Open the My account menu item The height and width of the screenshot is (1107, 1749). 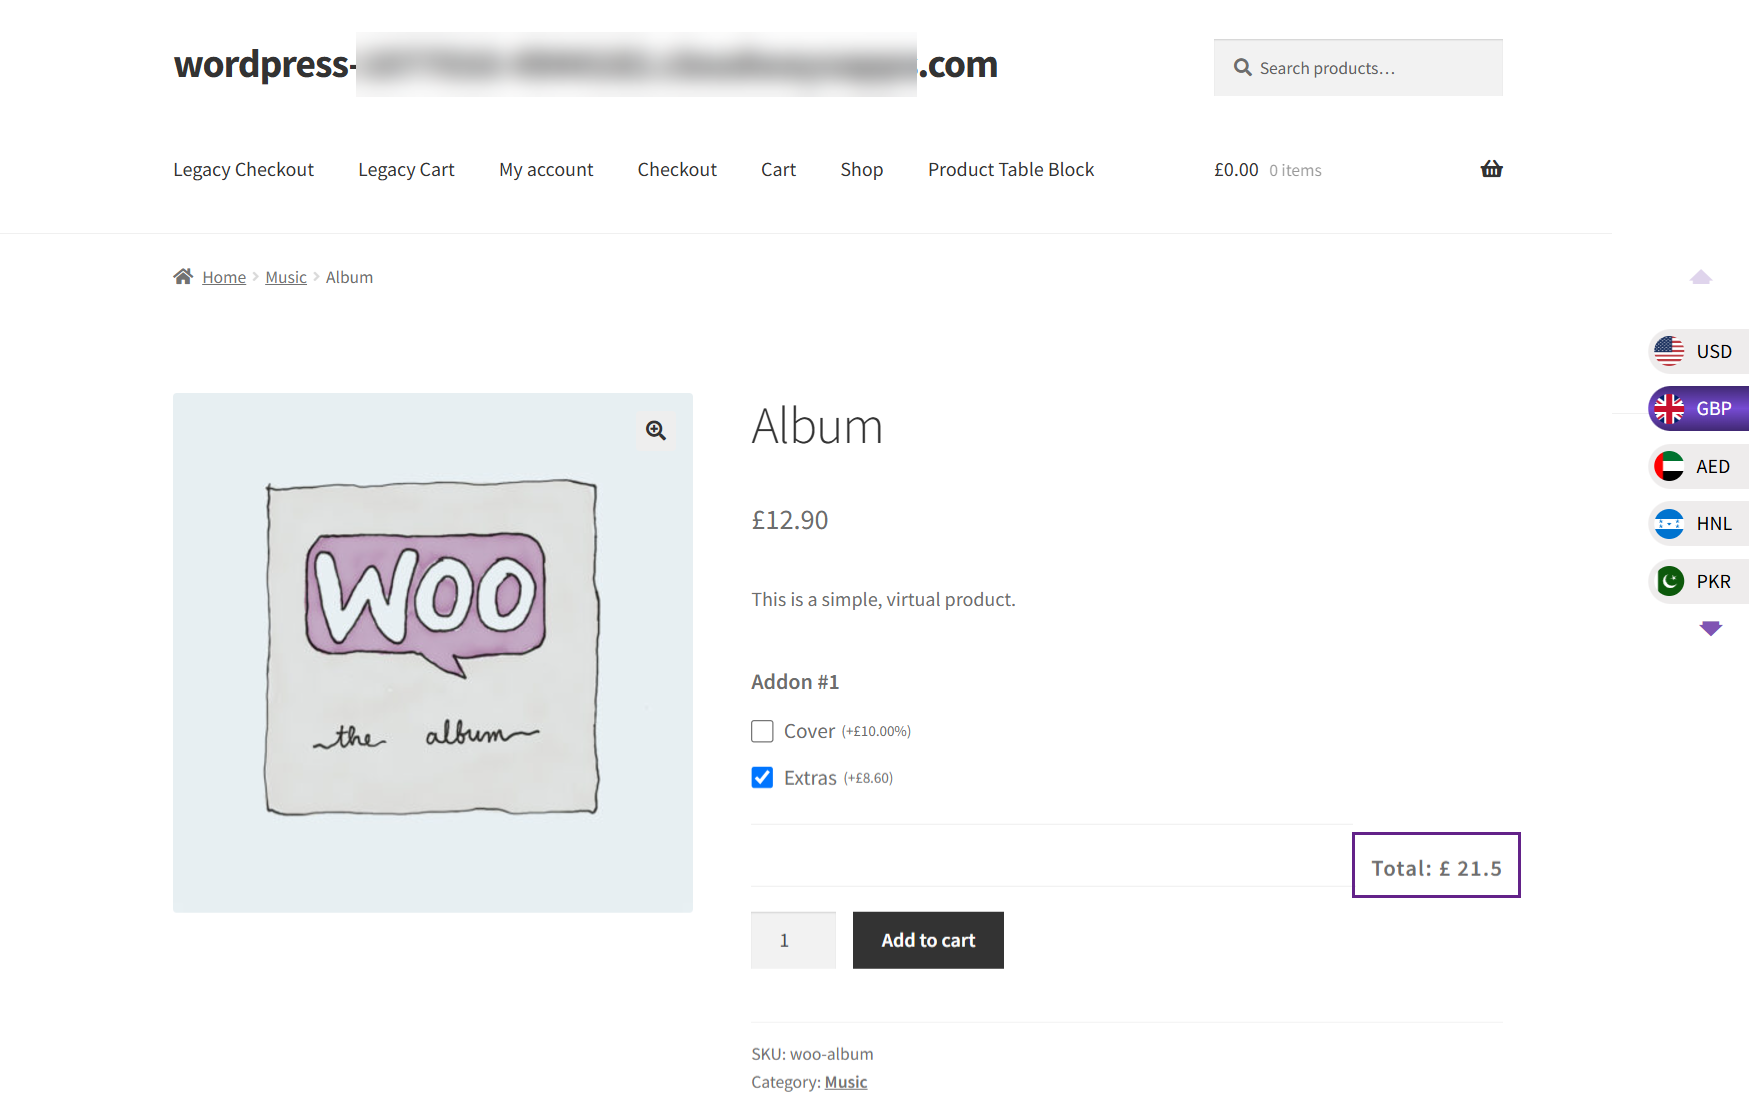click(x=546, y=170)
